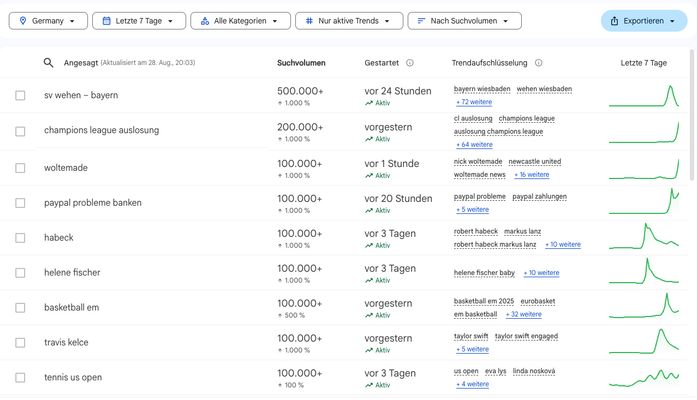Click the Letzte 7 Tage column header

tap(644, 63)
